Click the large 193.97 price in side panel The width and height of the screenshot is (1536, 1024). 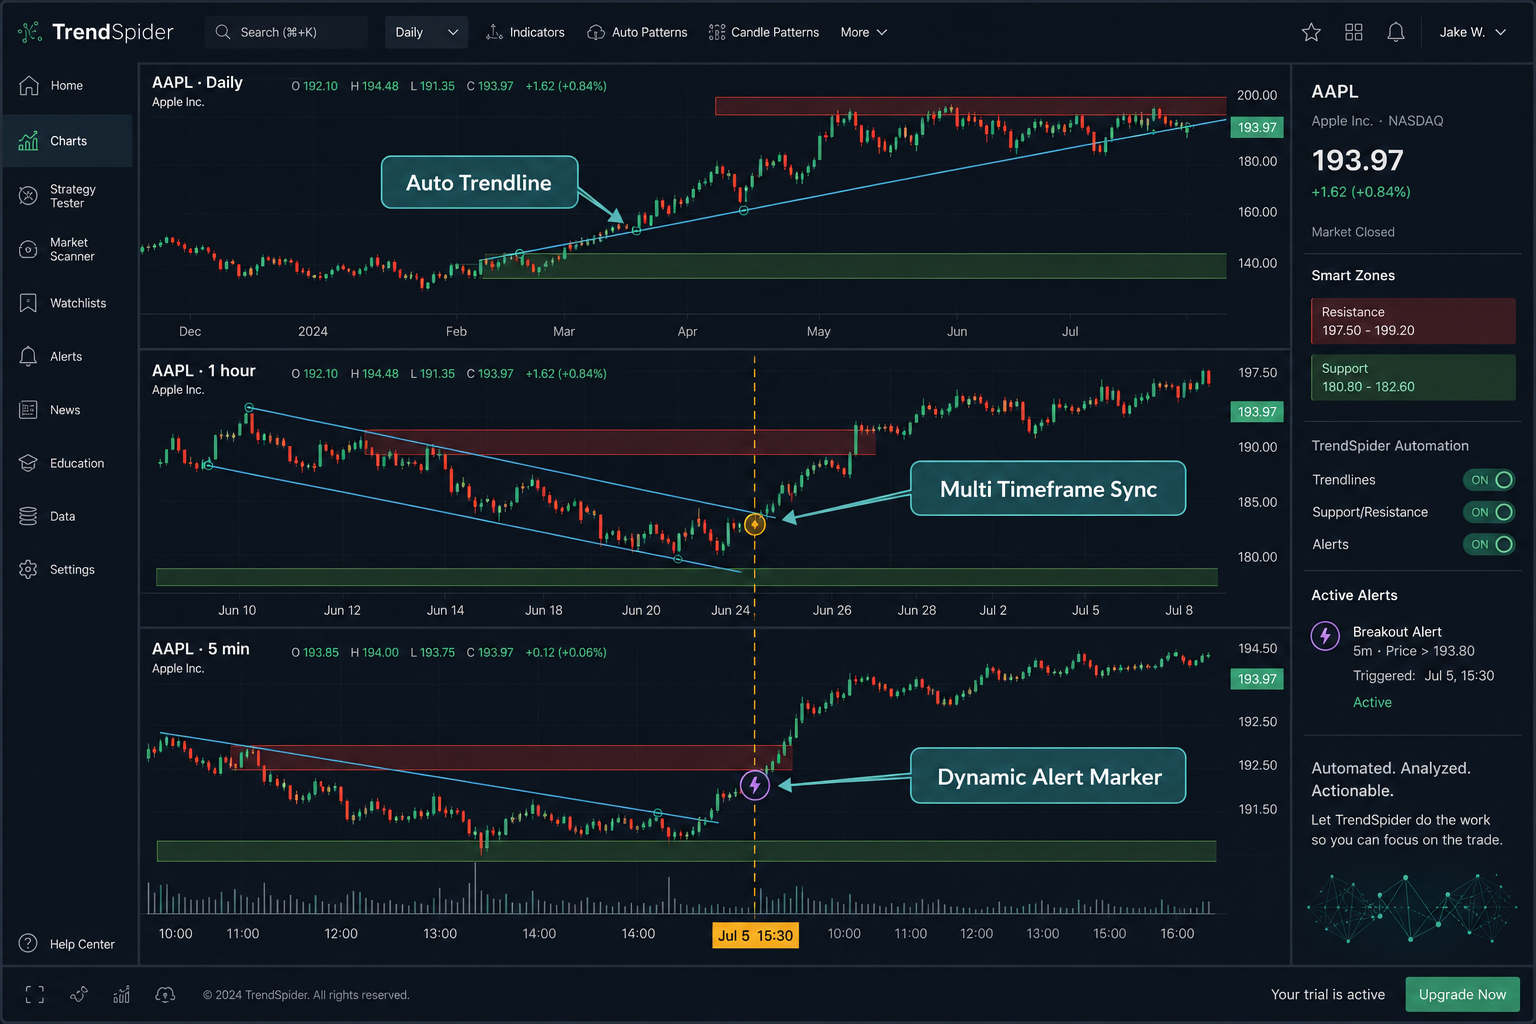coord(1358,160)
